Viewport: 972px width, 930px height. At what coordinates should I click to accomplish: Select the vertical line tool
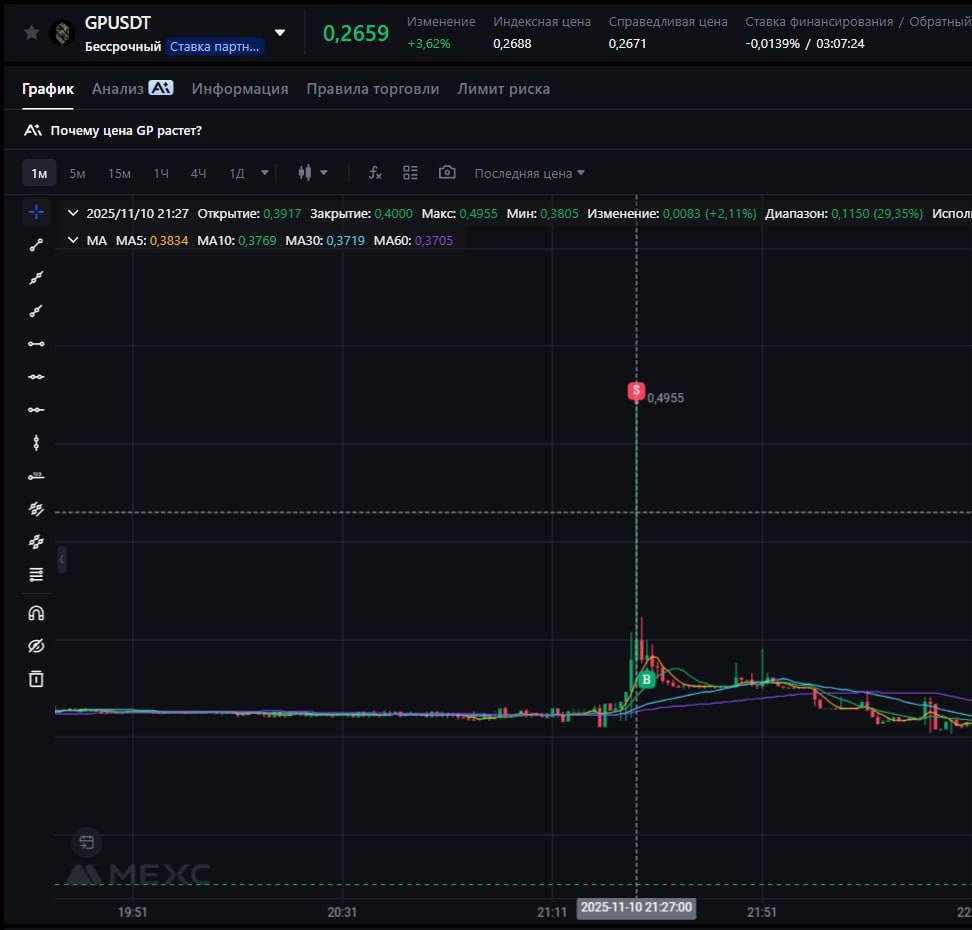(x=36, y=443)
